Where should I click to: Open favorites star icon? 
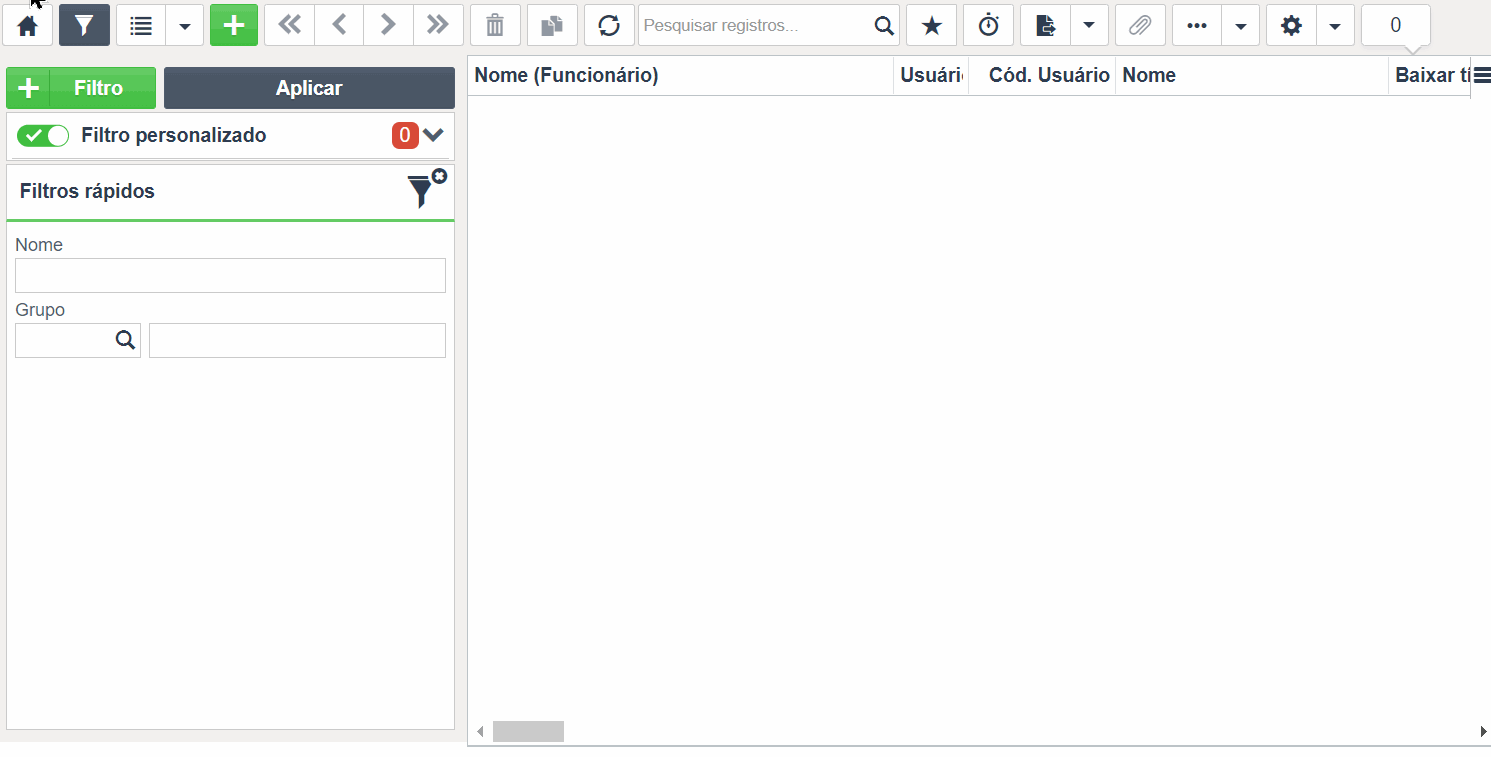tap(932, 26)
